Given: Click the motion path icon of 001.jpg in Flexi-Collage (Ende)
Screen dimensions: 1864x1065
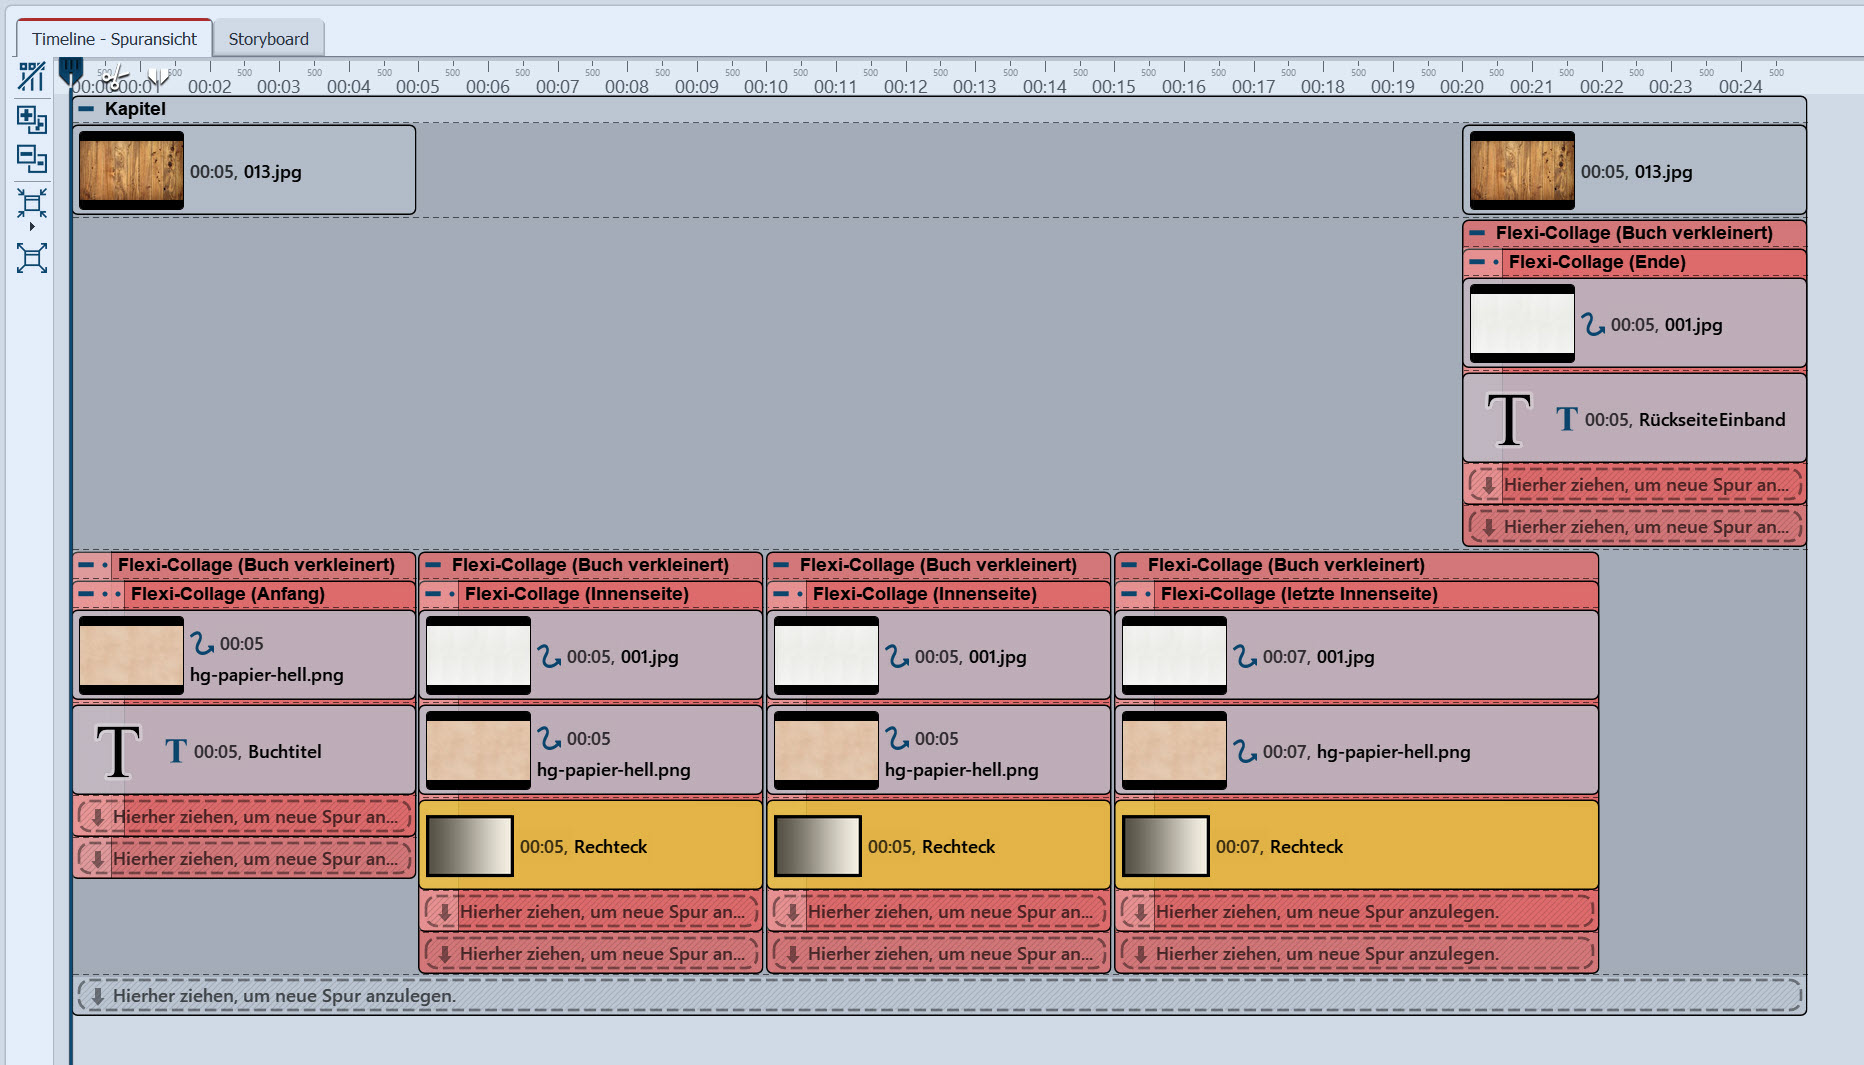Looking at the screenshot, I should 1592,324.
